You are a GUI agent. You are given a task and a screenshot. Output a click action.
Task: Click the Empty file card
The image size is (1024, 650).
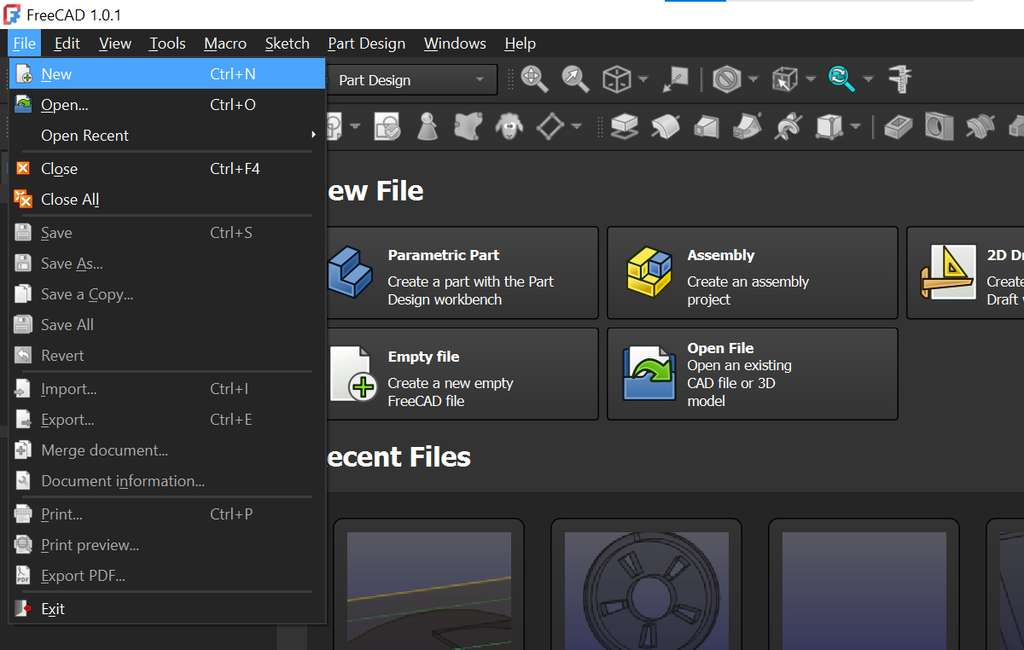(x=462, y=374)
